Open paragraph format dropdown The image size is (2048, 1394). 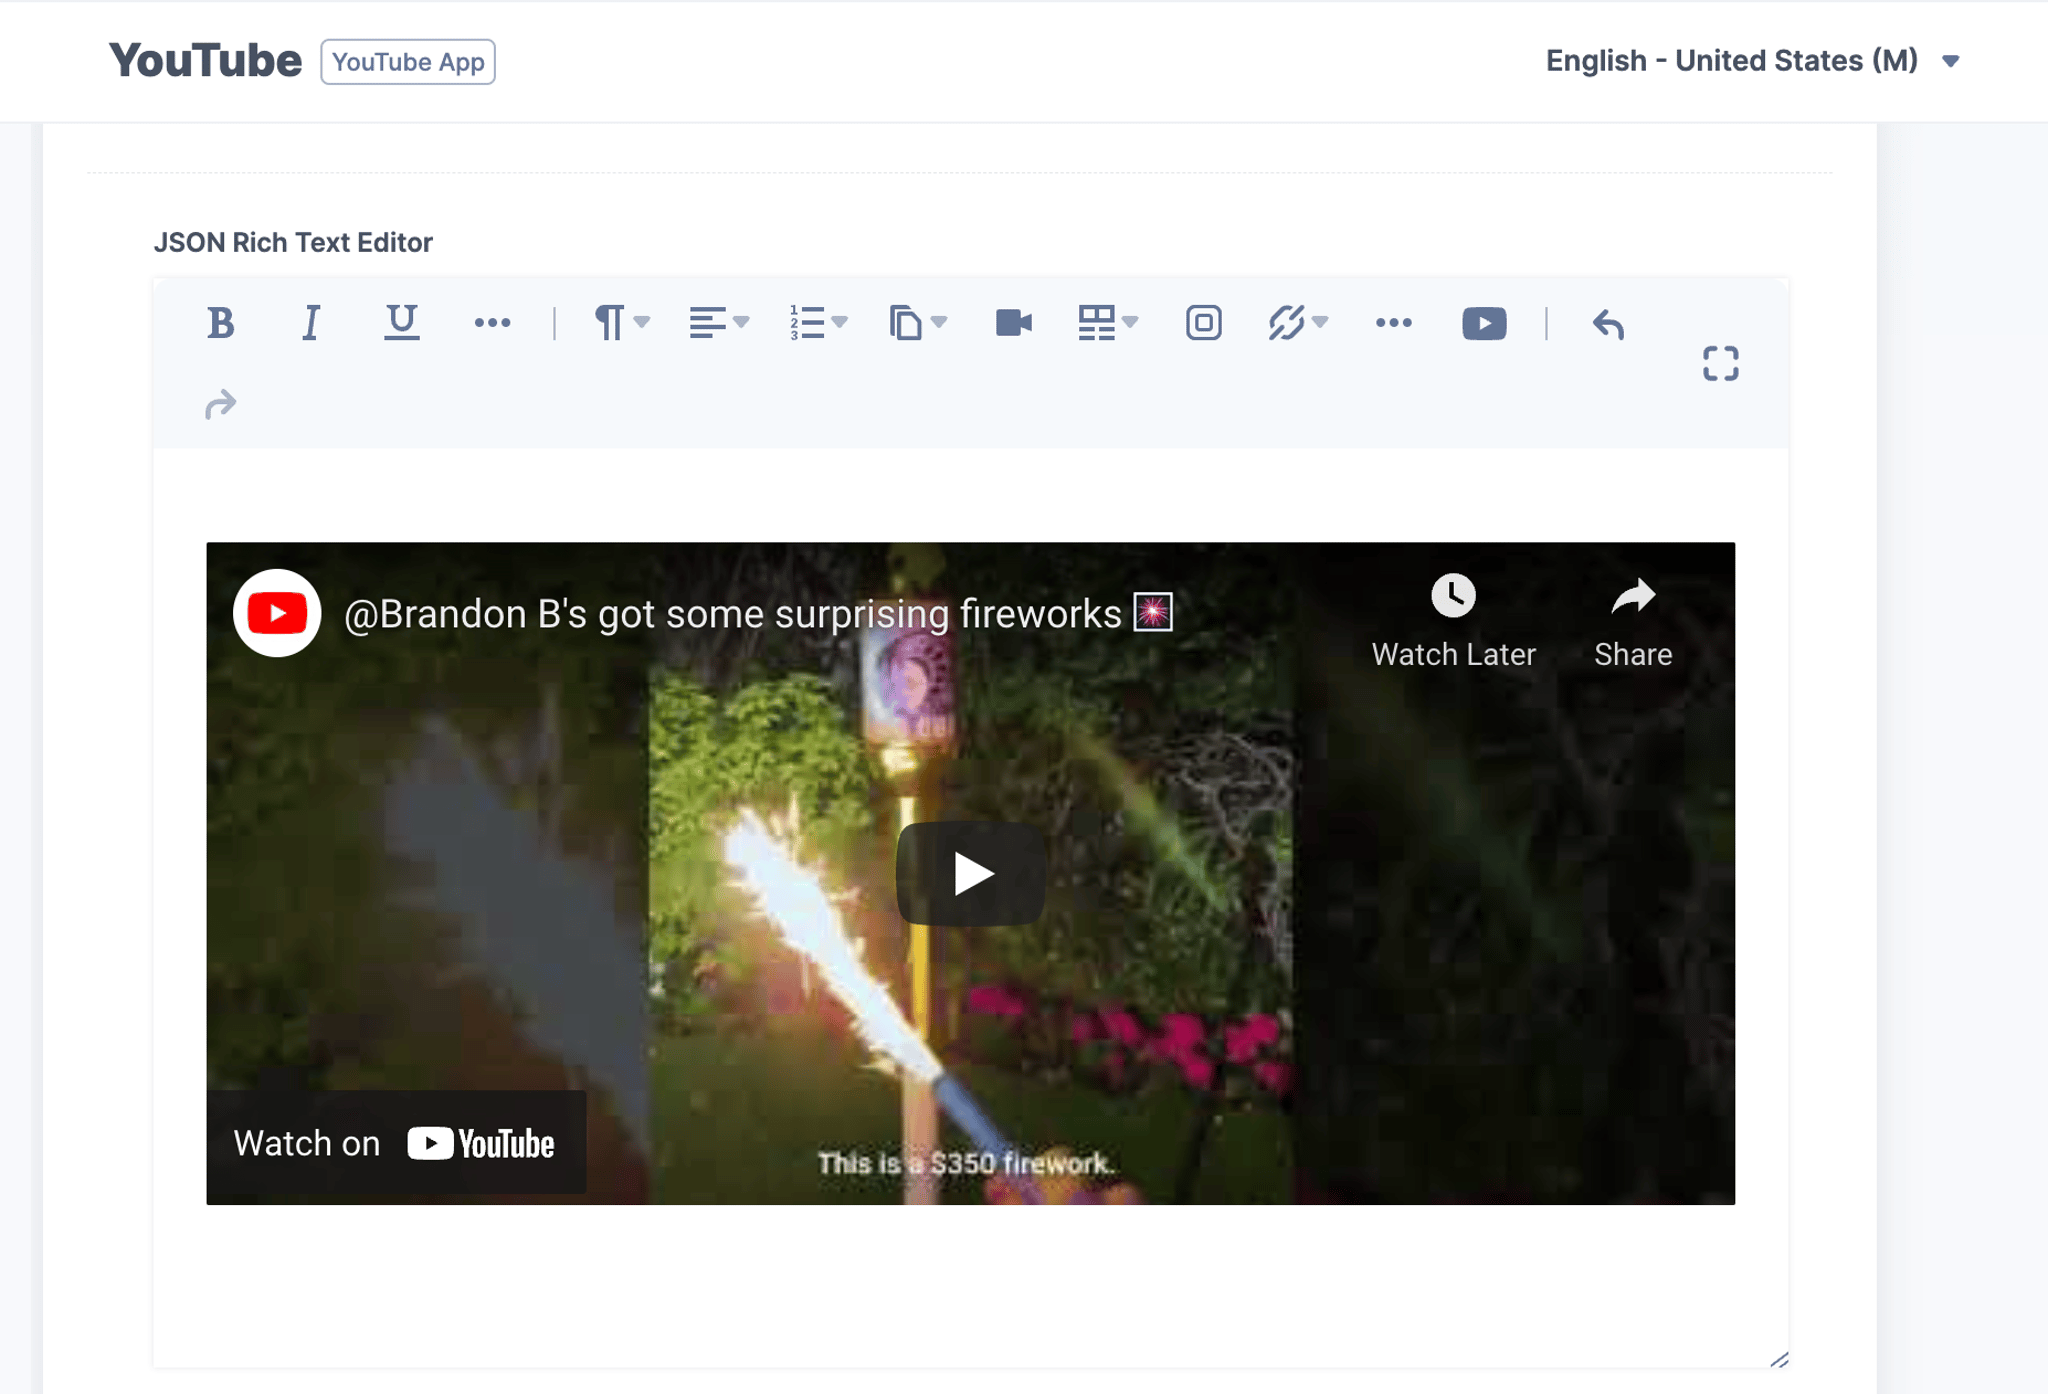[x=622, y=323]
